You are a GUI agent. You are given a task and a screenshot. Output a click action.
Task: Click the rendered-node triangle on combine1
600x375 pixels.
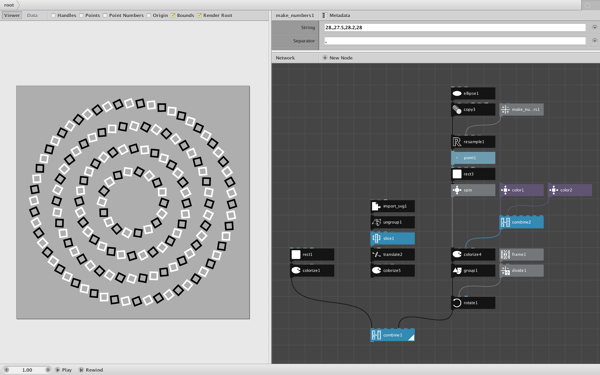click(x=411, y=338)
